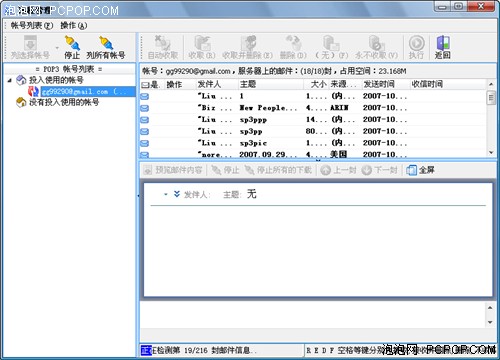Sort by the 主题 column header
Viewport: 500px width, 360px height.
tap(271, 84)
